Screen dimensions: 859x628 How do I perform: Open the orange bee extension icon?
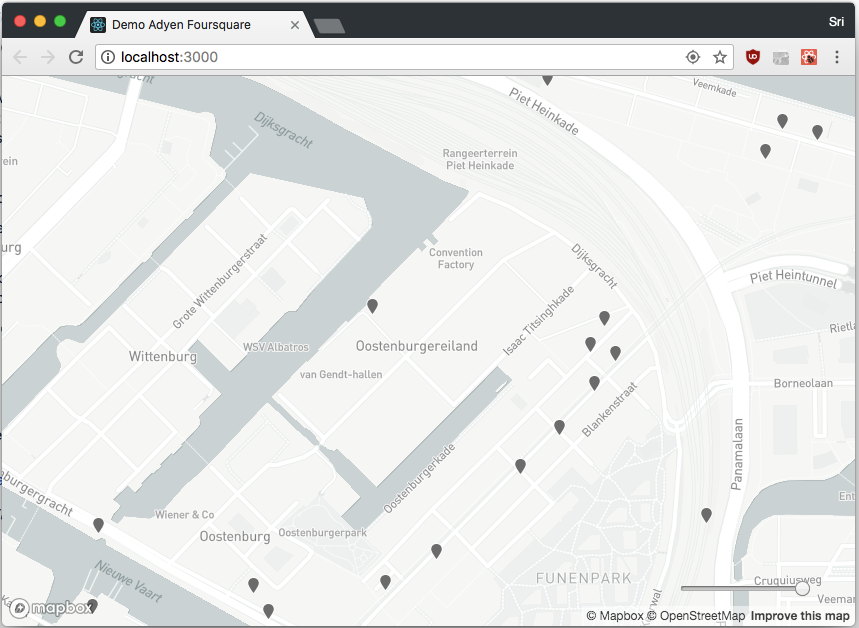(808, 57)
